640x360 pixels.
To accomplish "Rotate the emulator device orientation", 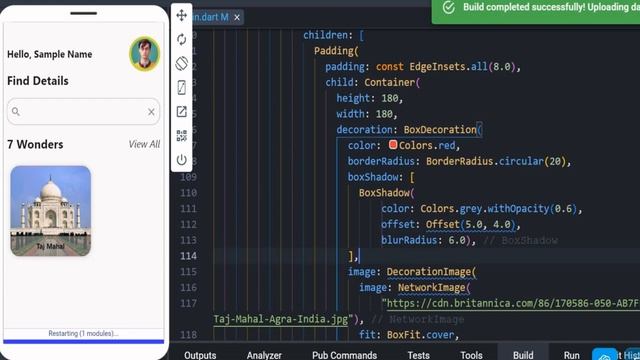I will pyautogui.click(x=182, y=63).
